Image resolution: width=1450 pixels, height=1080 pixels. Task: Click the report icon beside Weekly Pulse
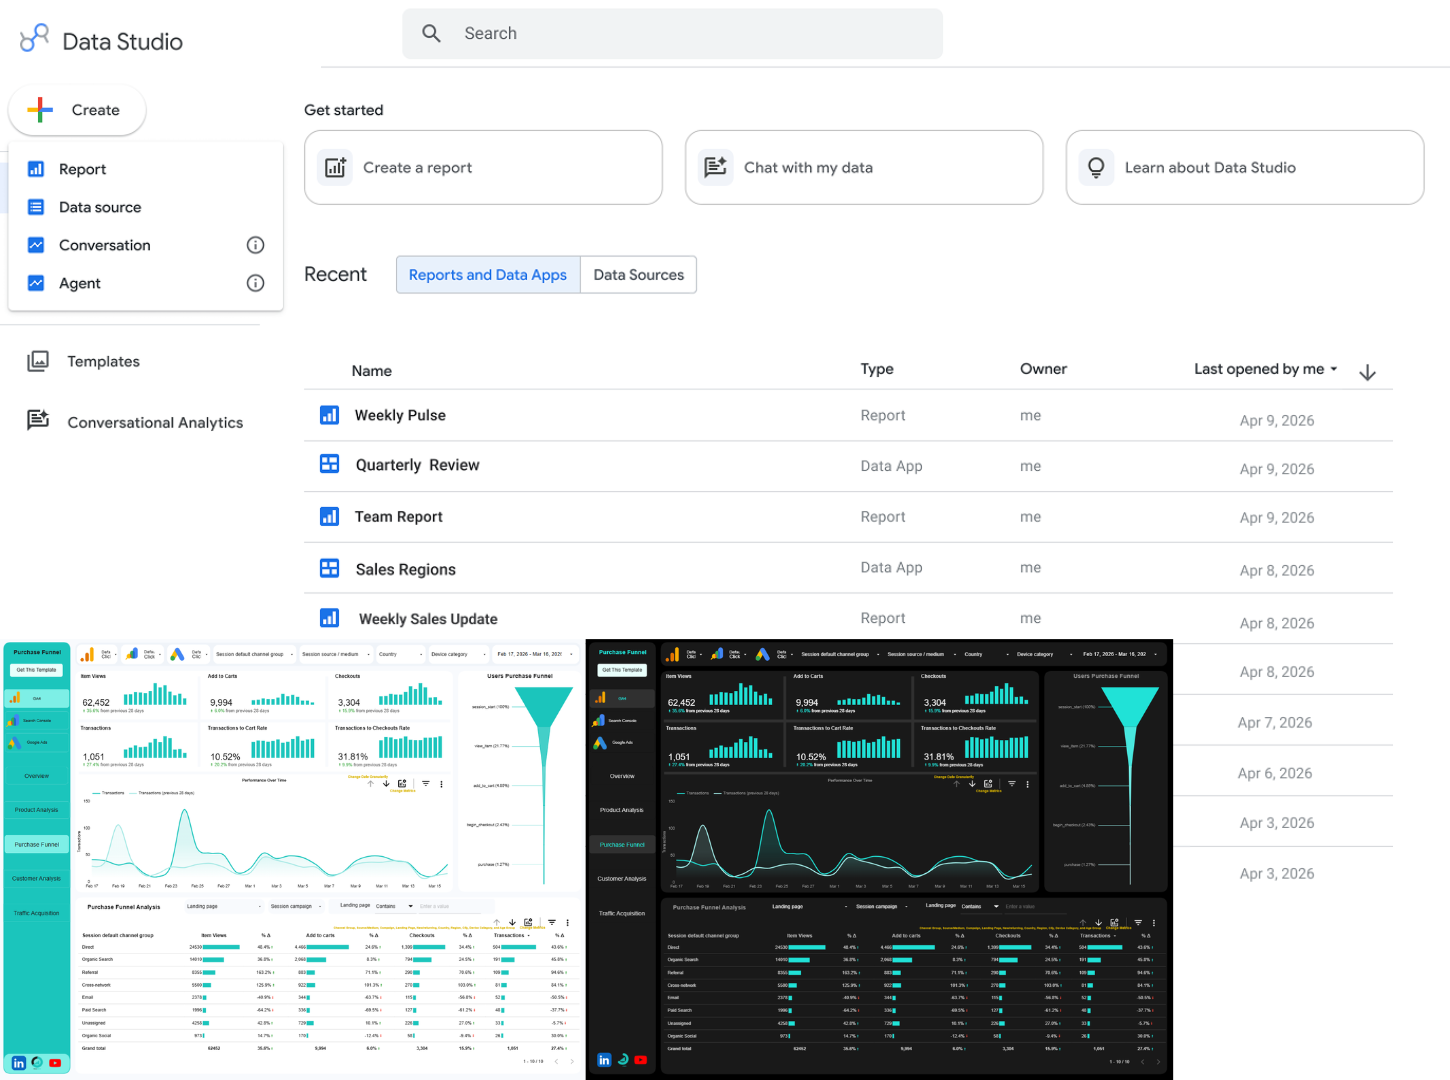click(330, 414)
